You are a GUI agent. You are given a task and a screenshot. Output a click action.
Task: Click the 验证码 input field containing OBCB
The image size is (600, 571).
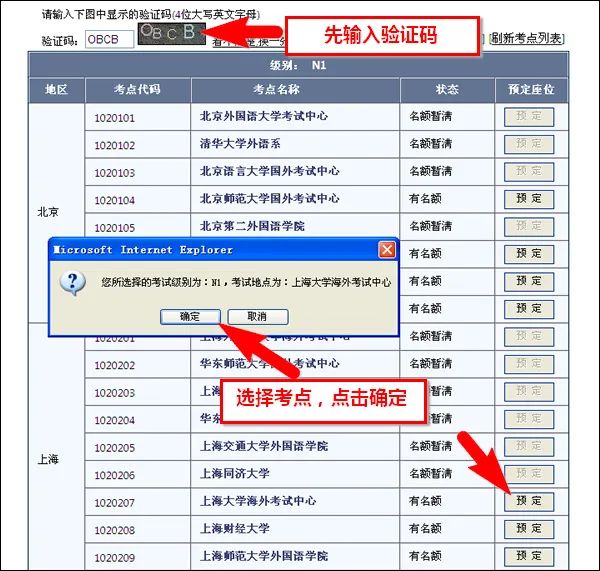click(x=109, y=39)
